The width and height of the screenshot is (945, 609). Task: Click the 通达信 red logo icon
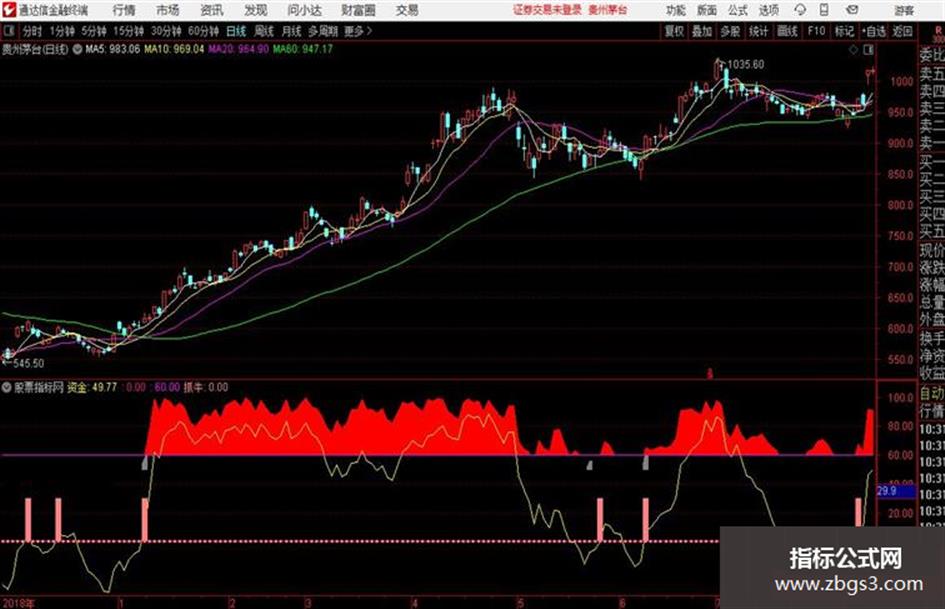coord(8,10)
